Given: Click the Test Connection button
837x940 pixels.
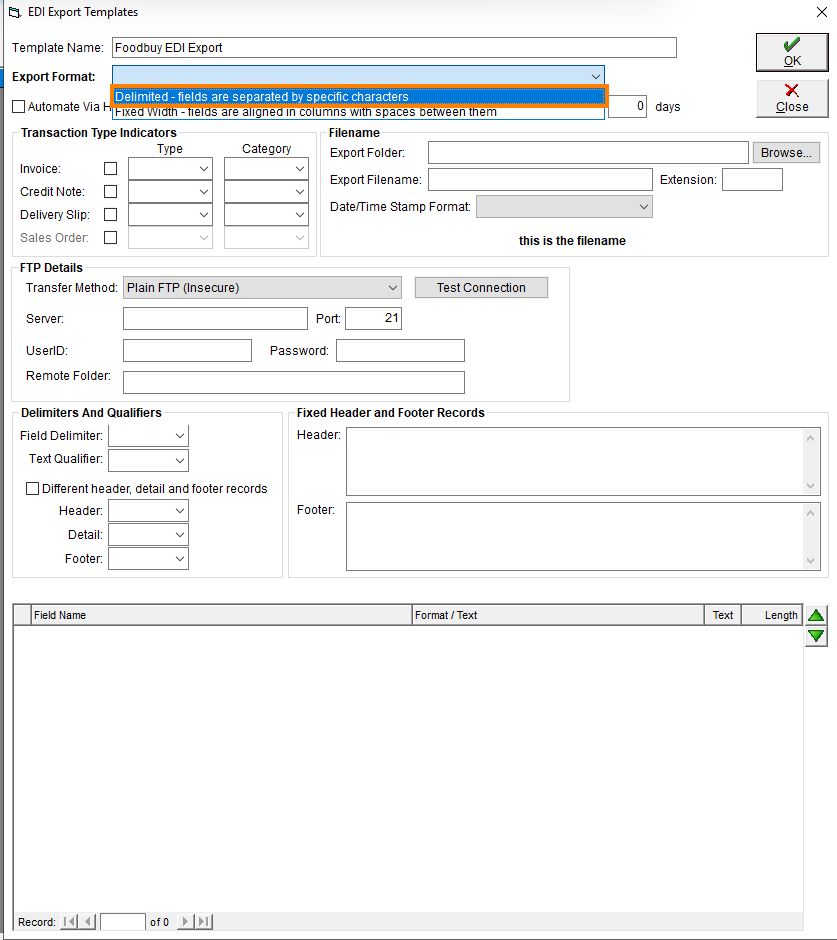Looking at the screenshot, I should (x=481, y=288).
